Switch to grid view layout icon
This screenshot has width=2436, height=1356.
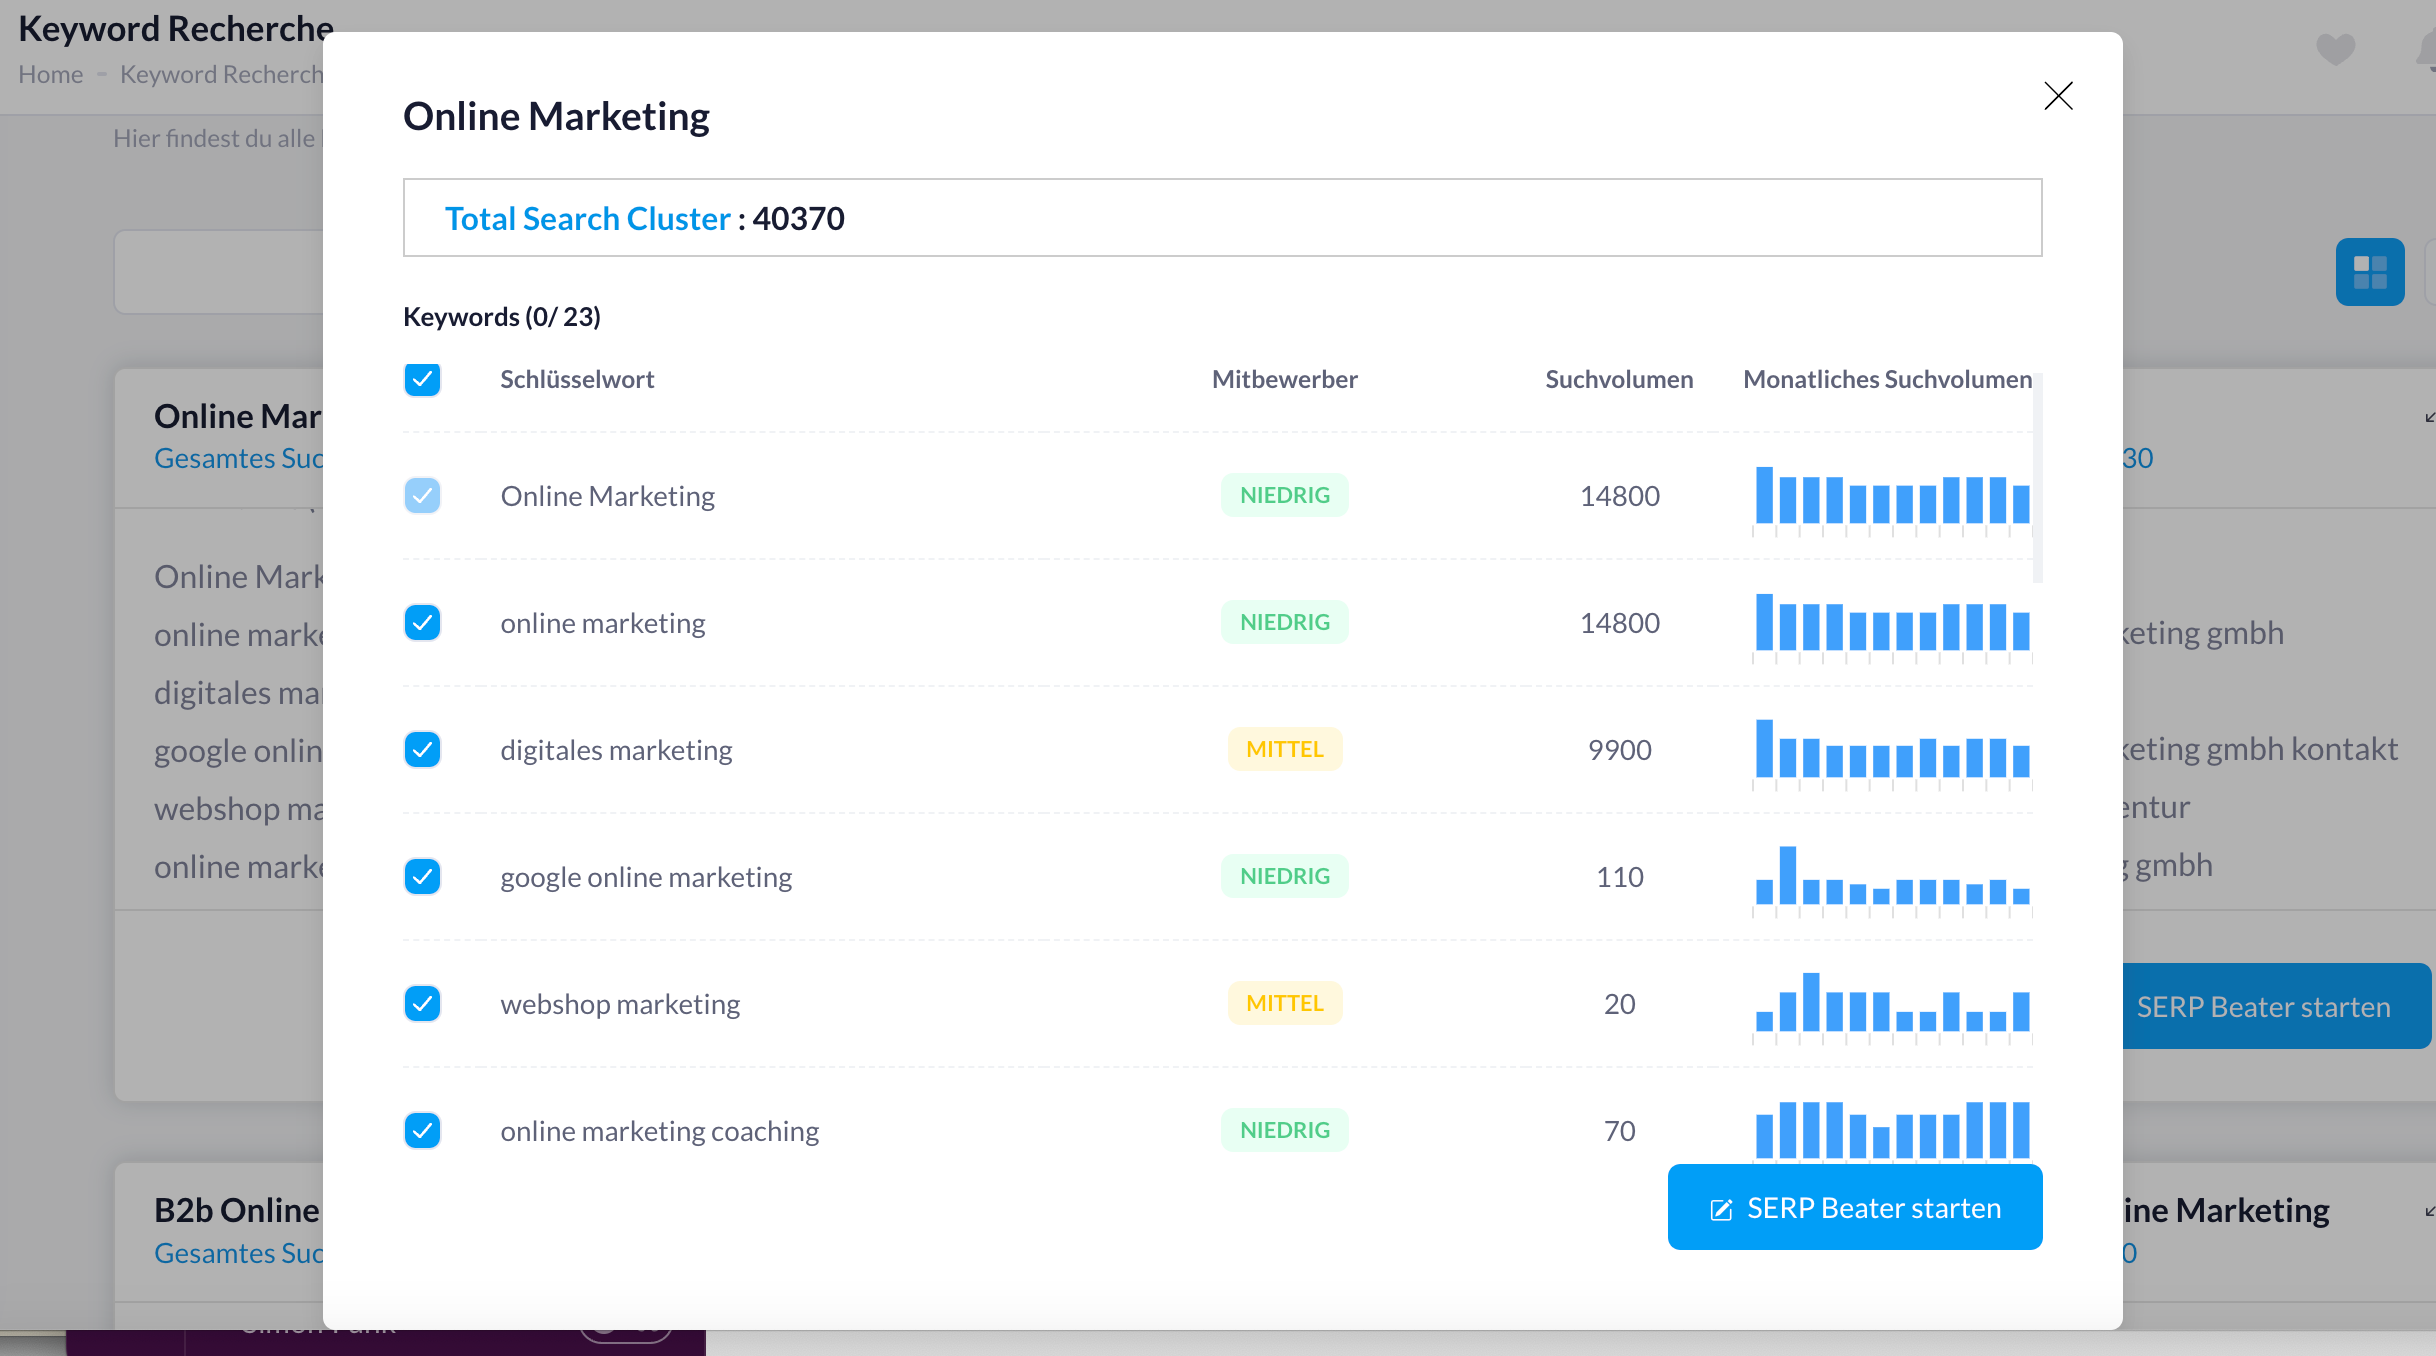[x=2369, y=272]
